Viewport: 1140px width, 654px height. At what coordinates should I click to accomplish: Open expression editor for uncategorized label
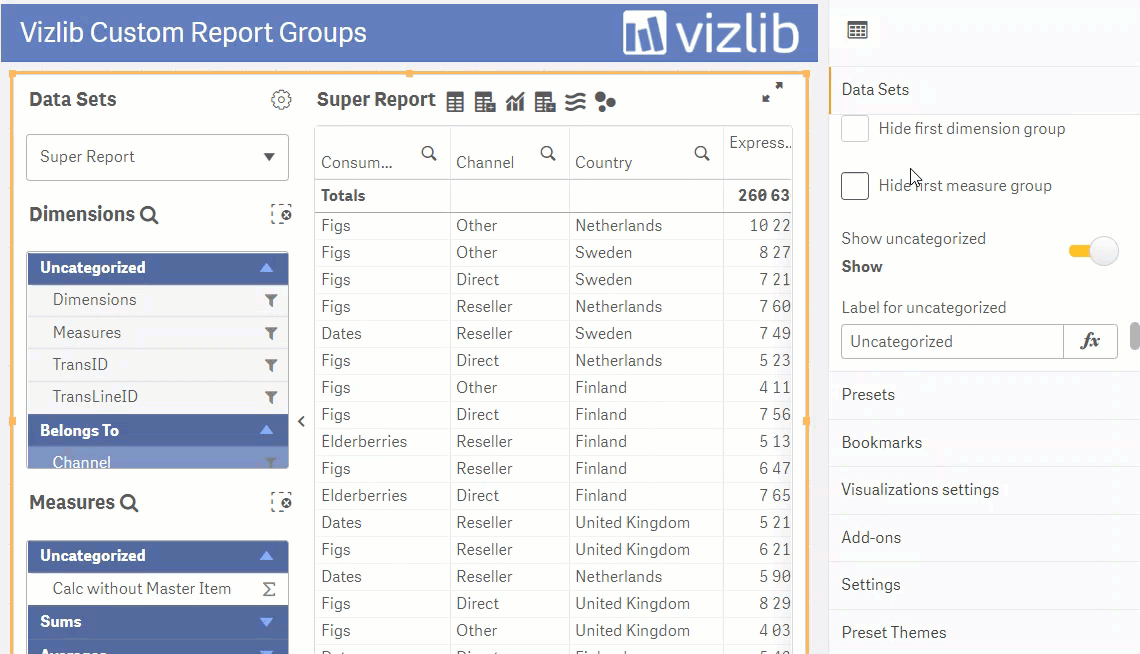pyautogui.click(x=1090, y=342)
